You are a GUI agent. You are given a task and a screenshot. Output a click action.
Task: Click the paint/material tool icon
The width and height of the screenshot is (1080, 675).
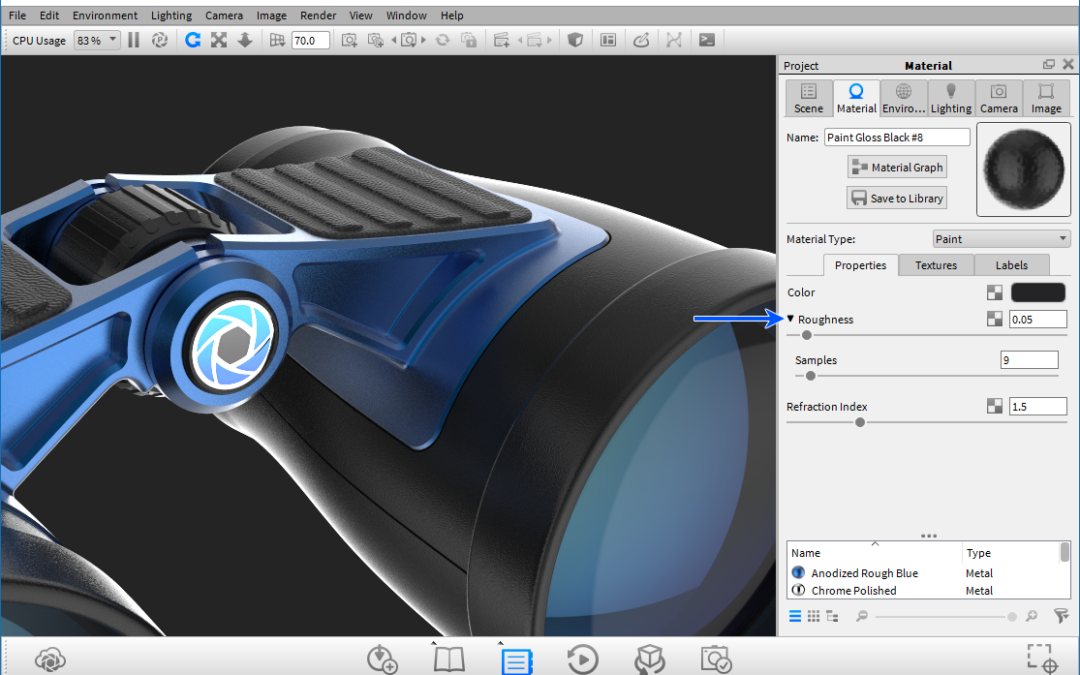point(641,40)
